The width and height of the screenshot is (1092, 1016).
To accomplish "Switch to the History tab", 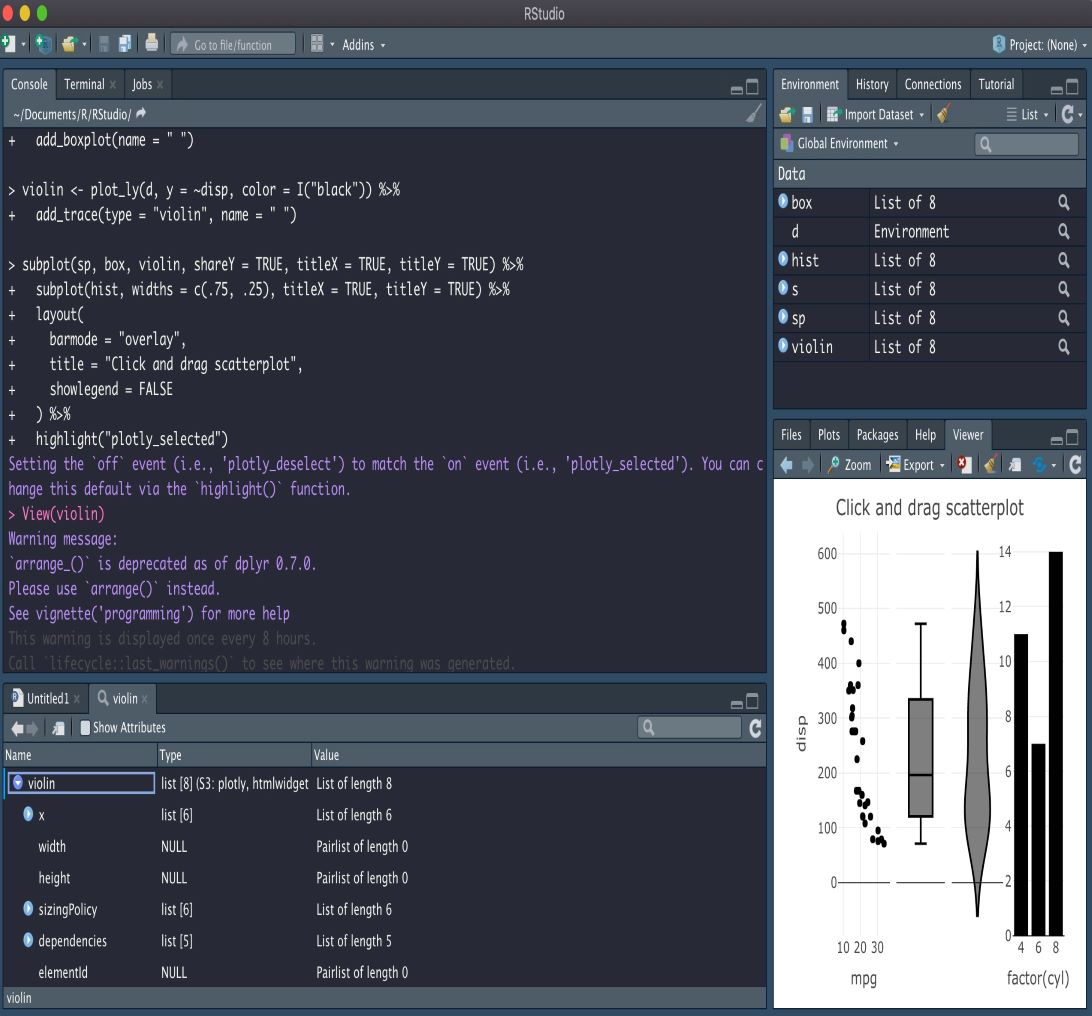I will click(x=872, y=85).
